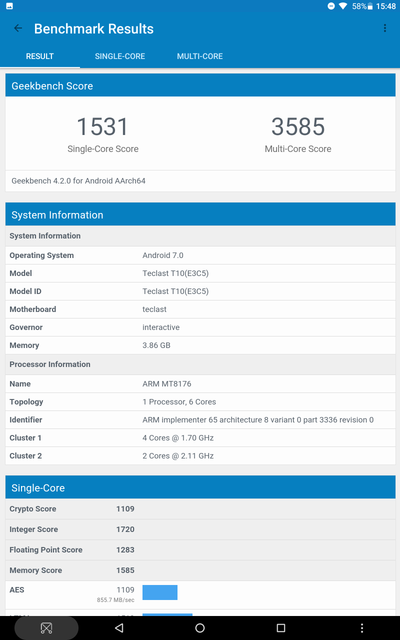Image resolution: width=400 pixels, height=640 pixels.
Task: Select the Model row value Teclast T10(E3C5)
Action: coord(176,273)
